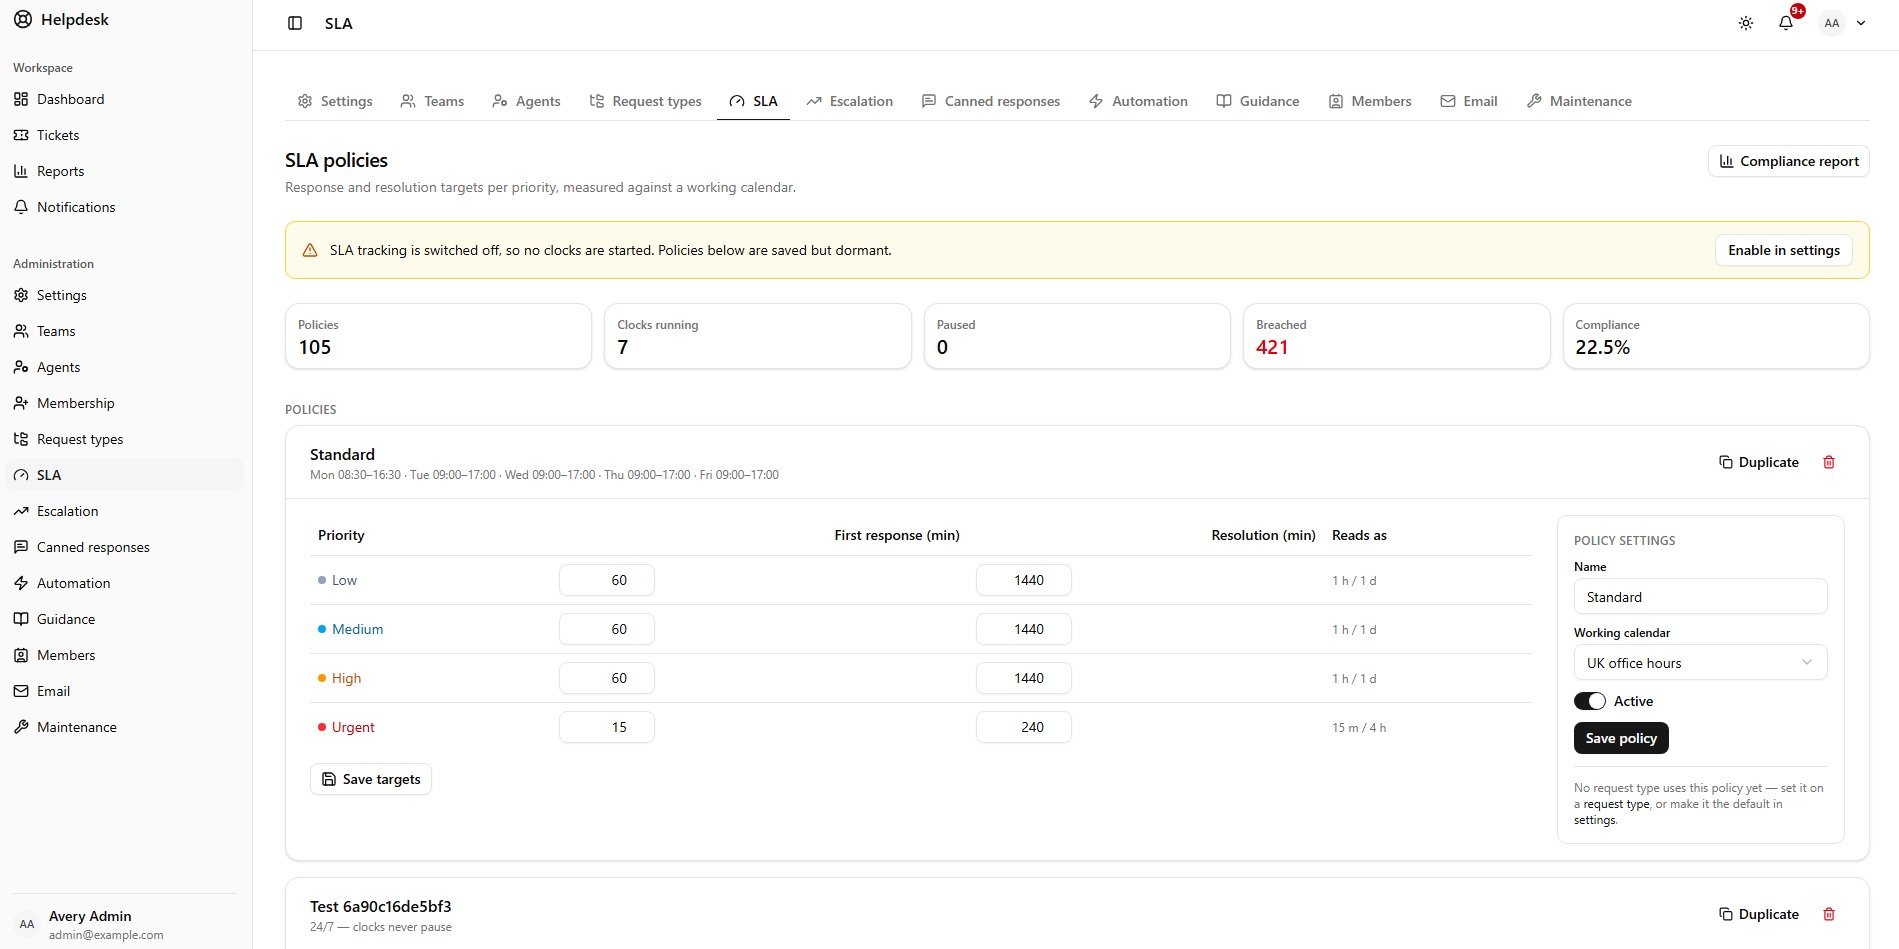Viewport: 1899px width, 949px height.
Task: Switch to the Escalation tab
Action: (850, 101)
